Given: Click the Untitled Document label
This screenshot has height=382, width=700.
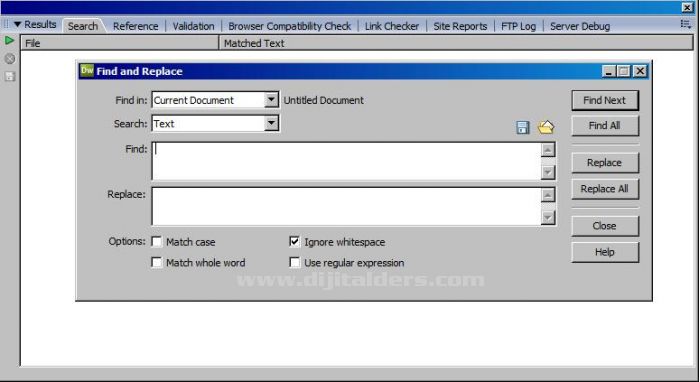Looking at the screenshot, I should (324, 100).
